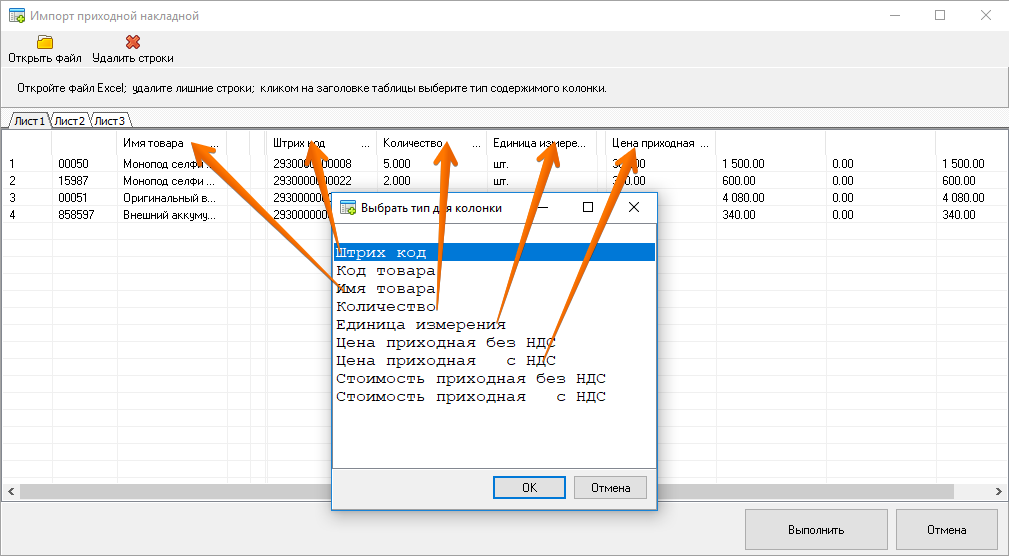Click the 0.00 cell in row 1
1009x556 pixels.
click(880, 164)
